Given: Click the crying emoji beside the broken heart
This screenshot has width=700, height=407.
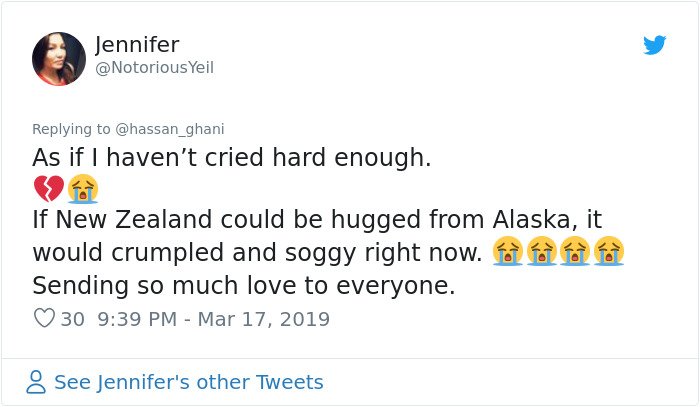Looking at the screenshot, I should 83,188.
